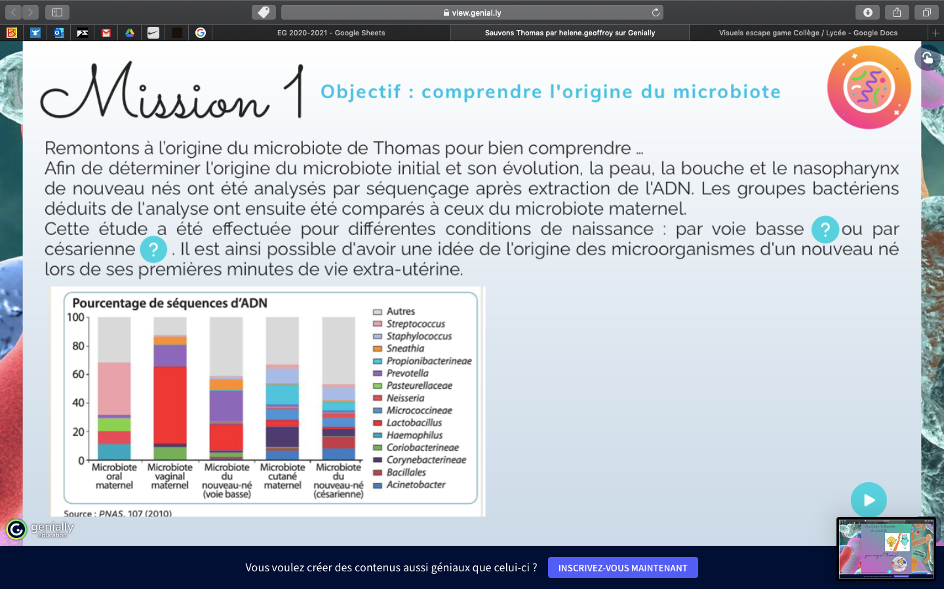Add a new browser tab
The image size is (945, 589).
(936, 33)
